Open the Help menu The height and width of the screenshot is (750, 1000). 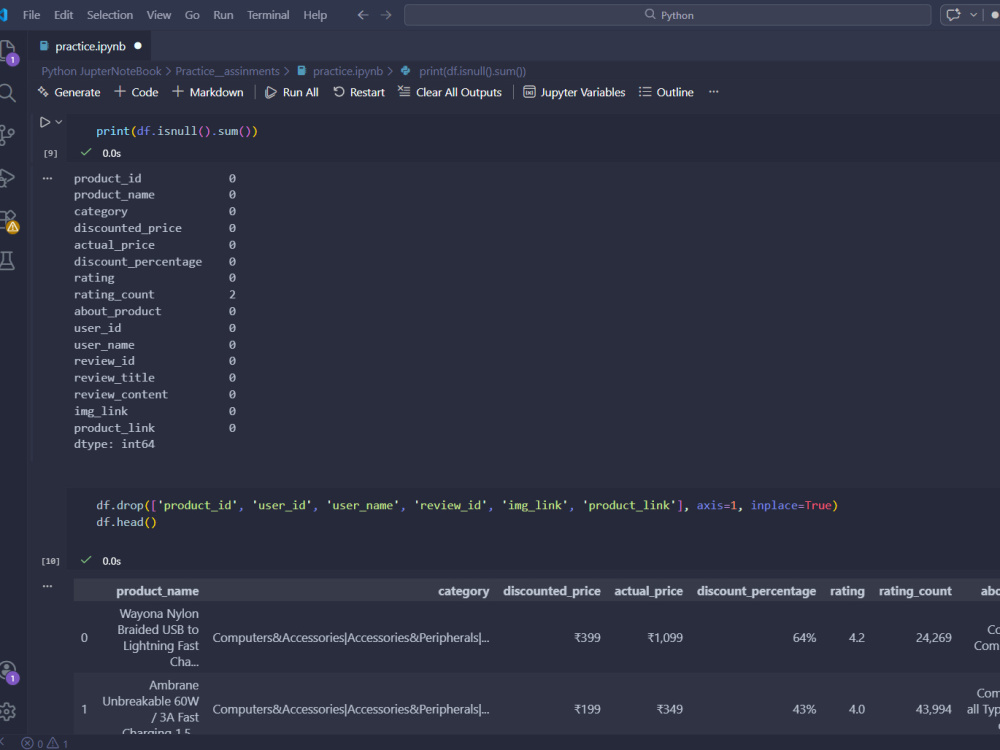point(314,15)
